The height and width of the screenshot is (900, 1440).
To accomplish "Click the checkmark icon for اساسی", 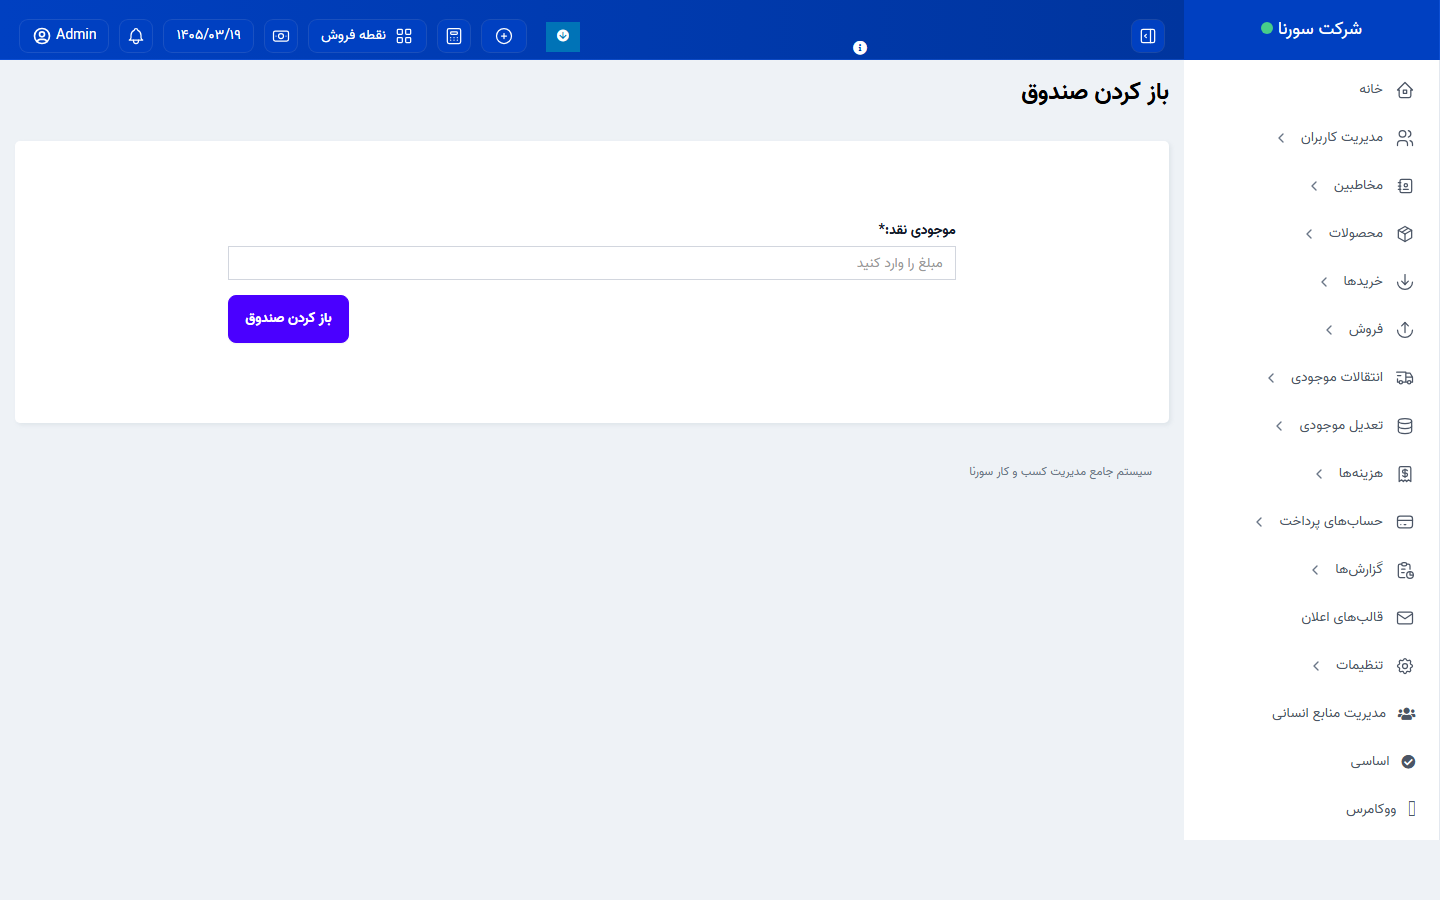I will (x=1408, y=762).
